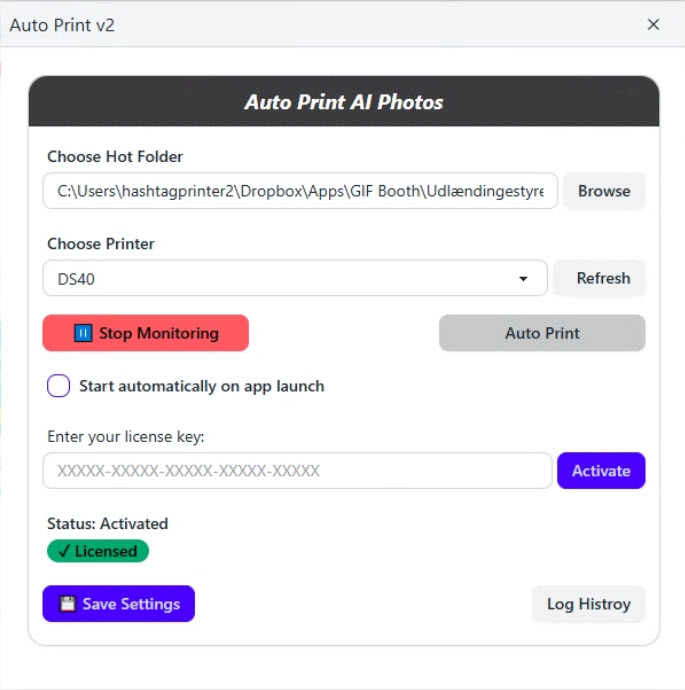Click the floppy disk icon on Save Settings
Screen dimensions: 685x690
click(x=67, y=604)
